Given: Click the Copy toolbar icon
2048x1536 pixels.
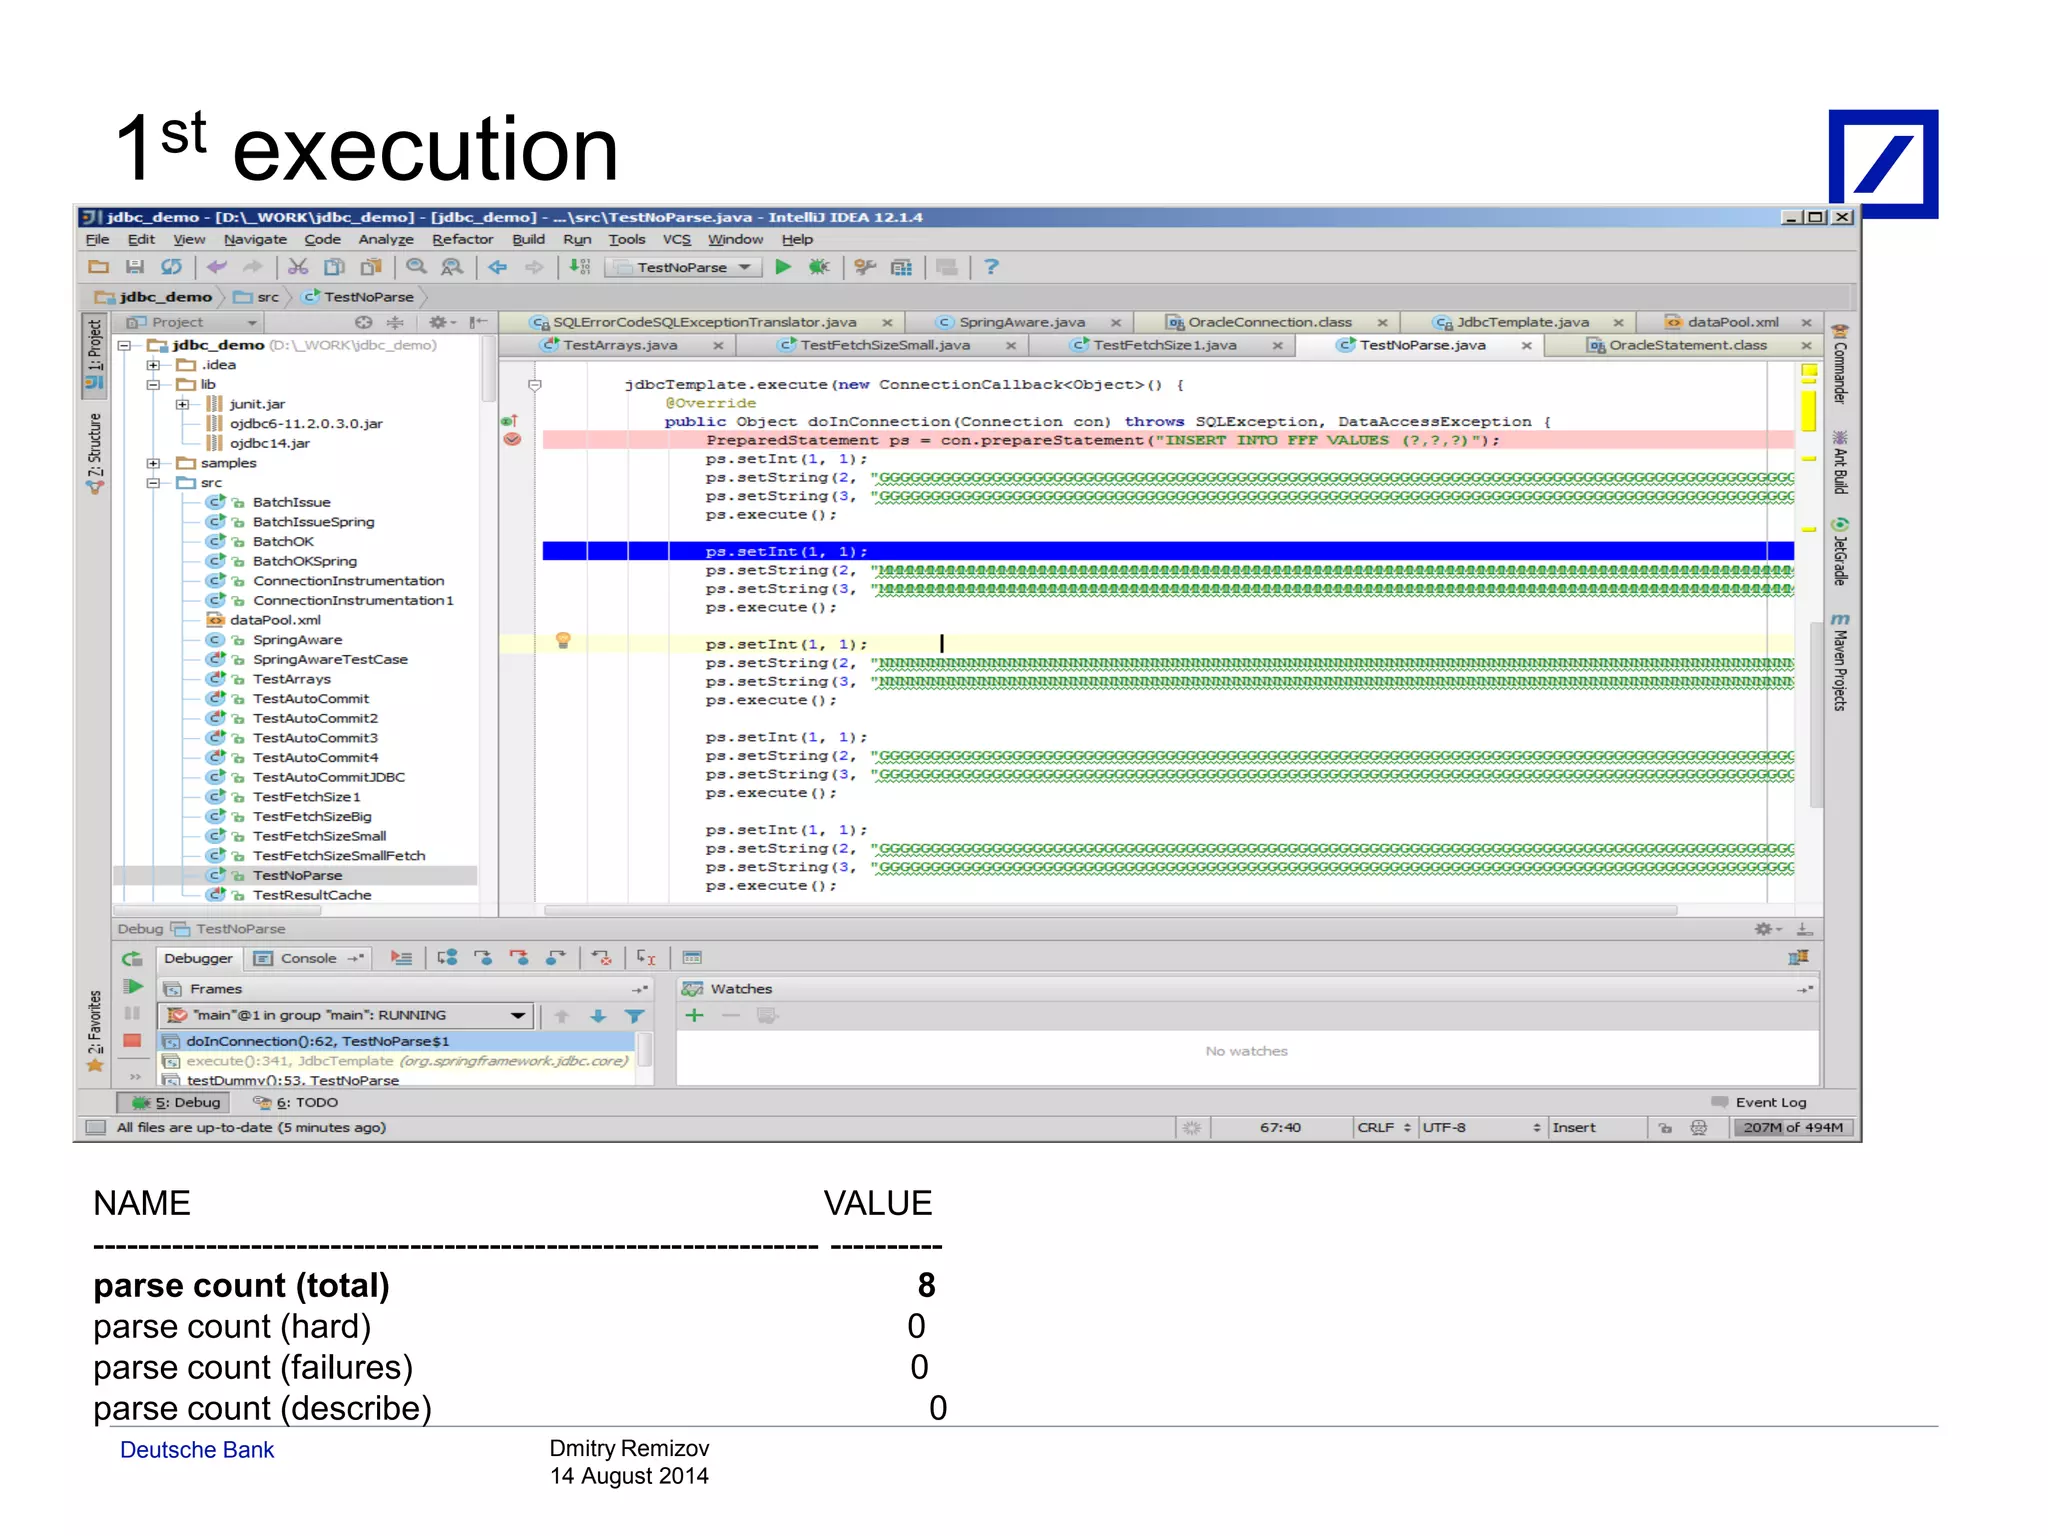Looking at the screenshot, I should pyautogui.click(x=334, y=267).
